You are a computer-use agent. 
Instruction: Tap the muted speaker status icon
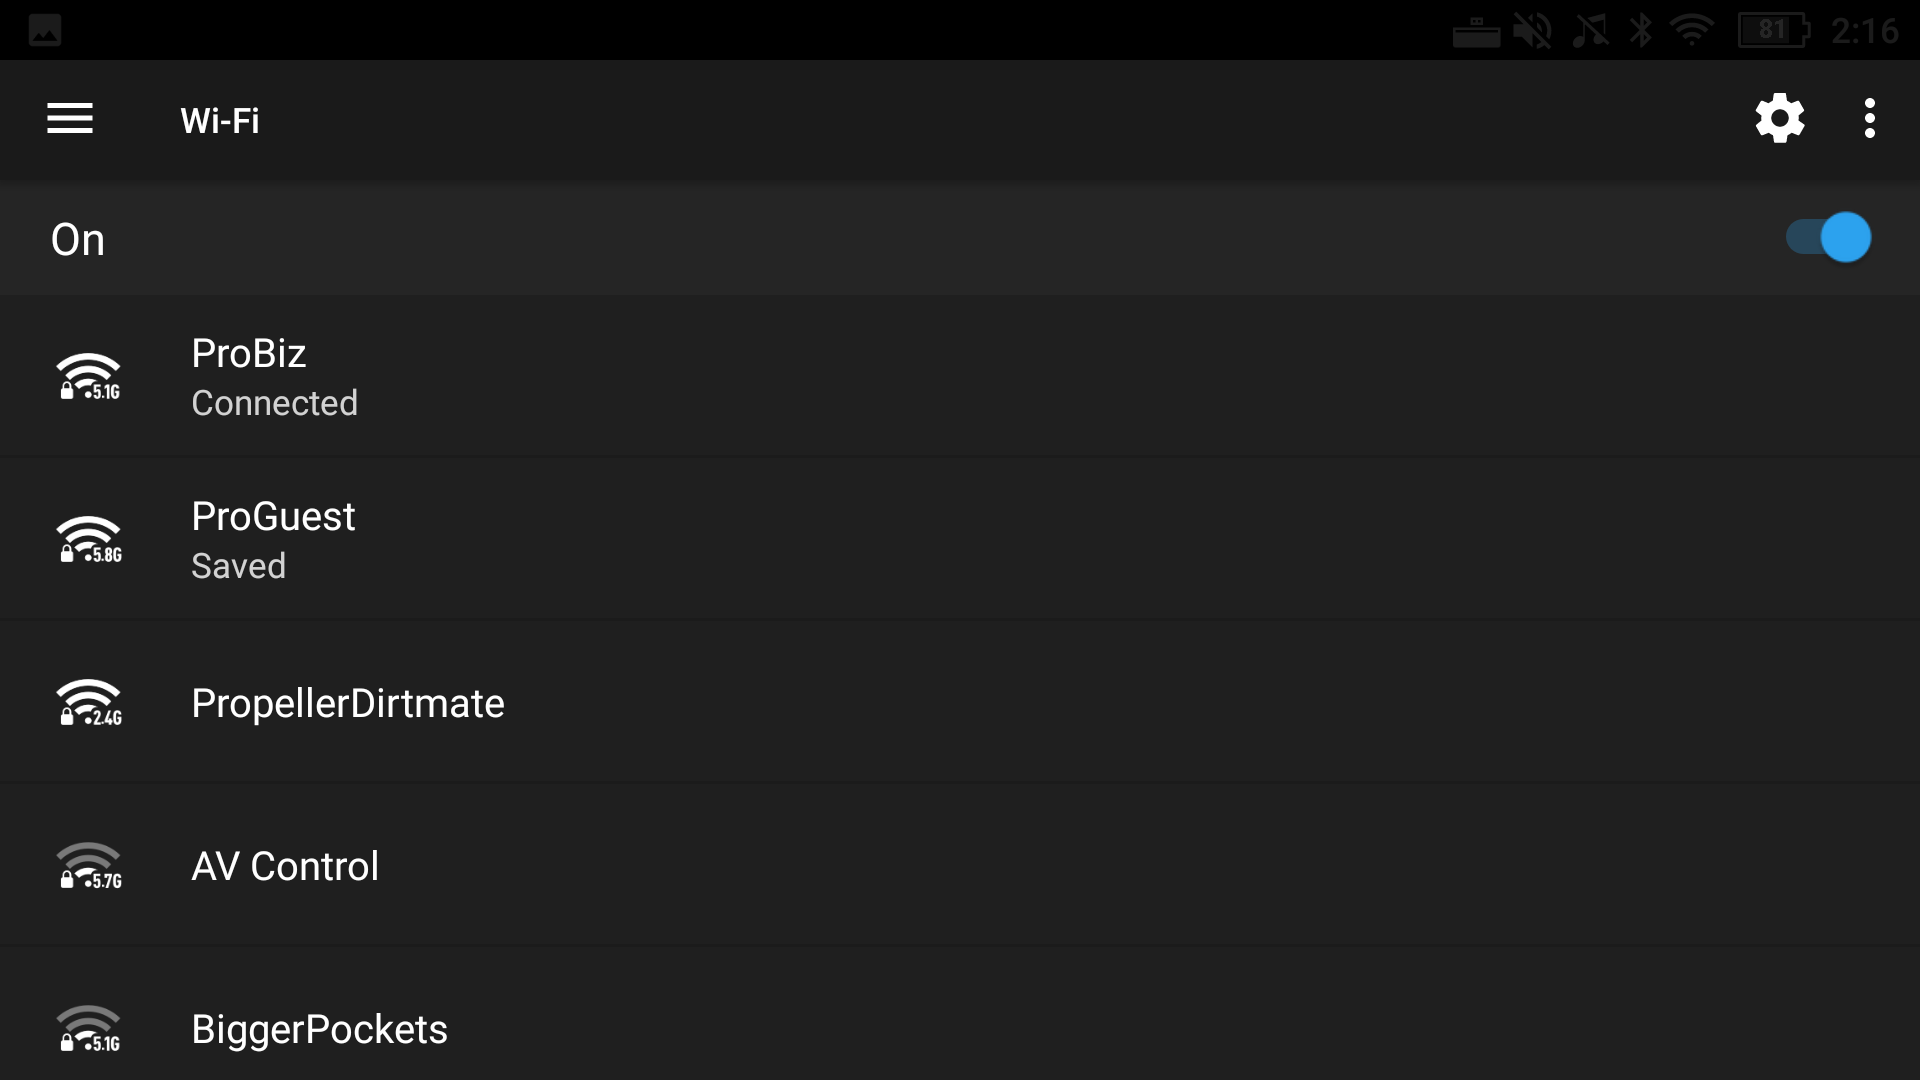pyautogui.click(x=1532, y=30)
